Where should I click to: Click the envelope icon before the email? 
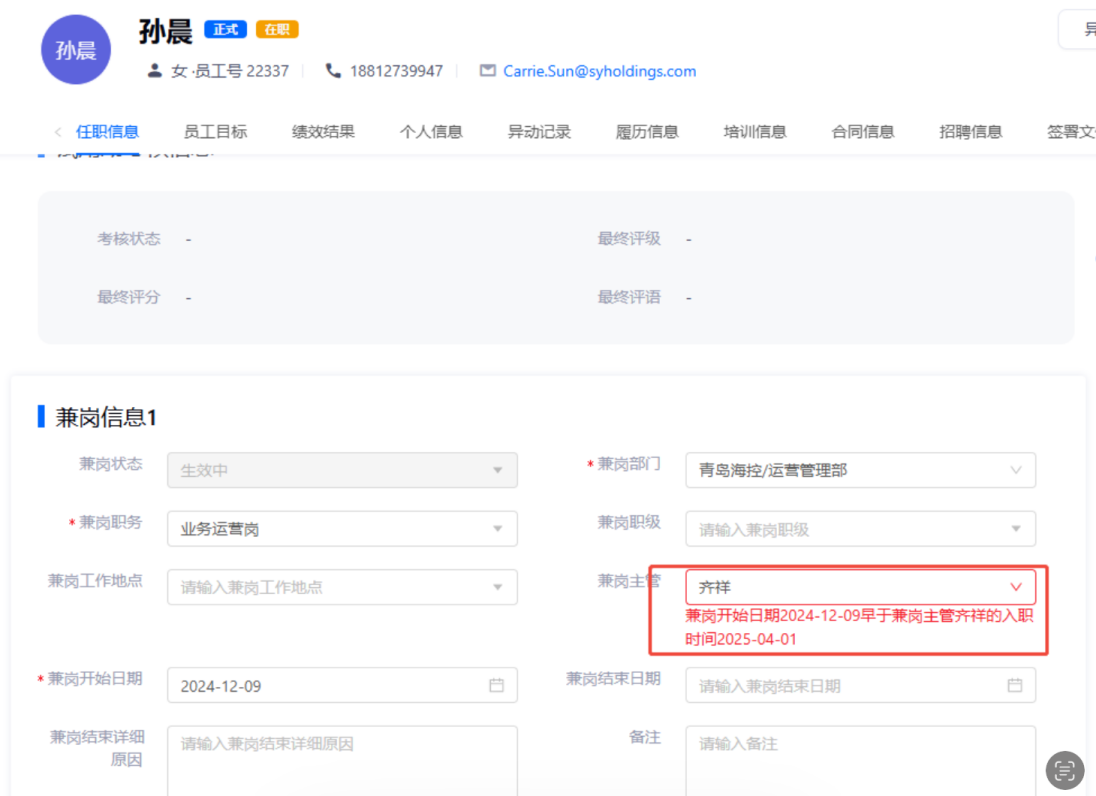click(487, 71)
